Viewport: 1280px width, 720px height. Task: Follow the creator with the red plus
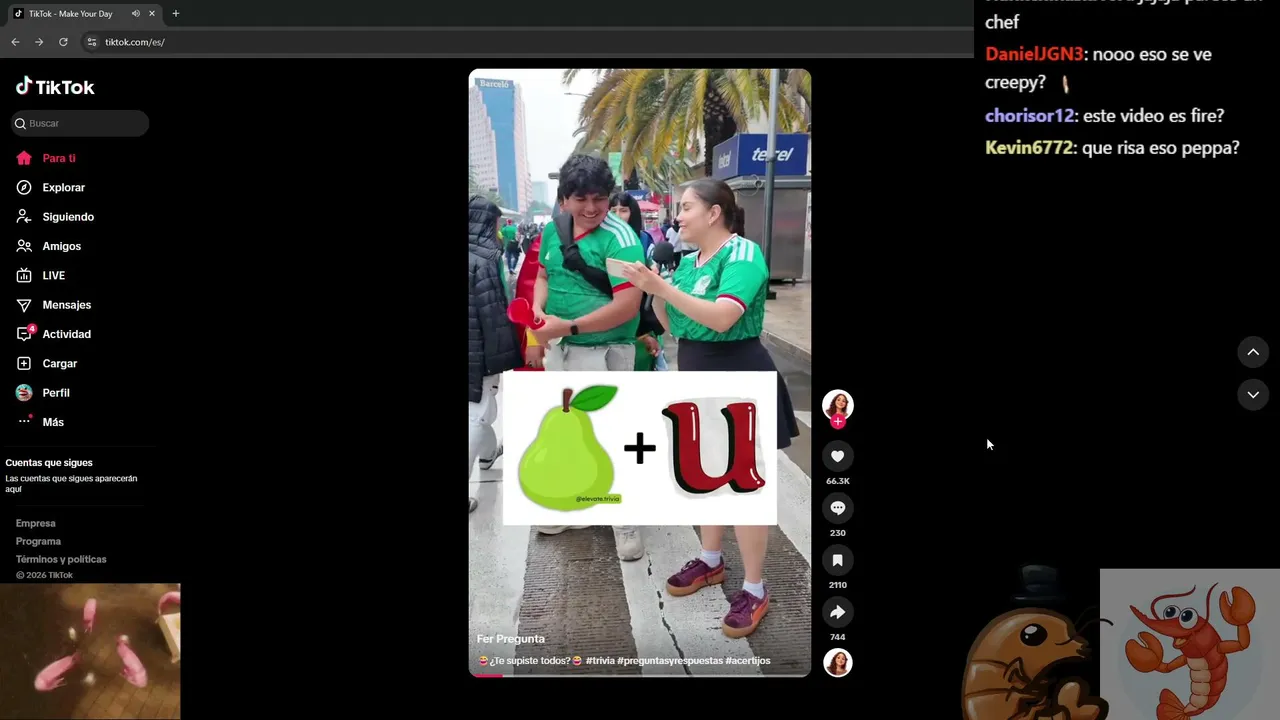coord(838,421)
